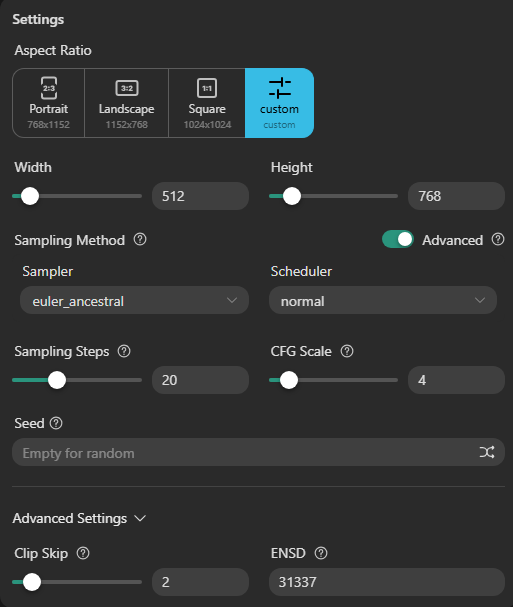Viewport: 513px width, 607px height.
Task: Click the Sampling Steps help icon
Action: tap(124, 351)
